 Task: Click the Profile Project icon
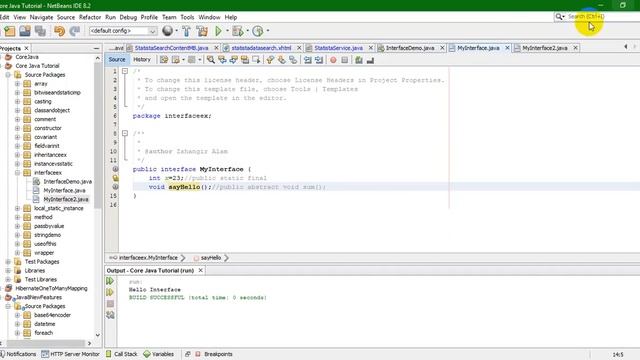258,31
